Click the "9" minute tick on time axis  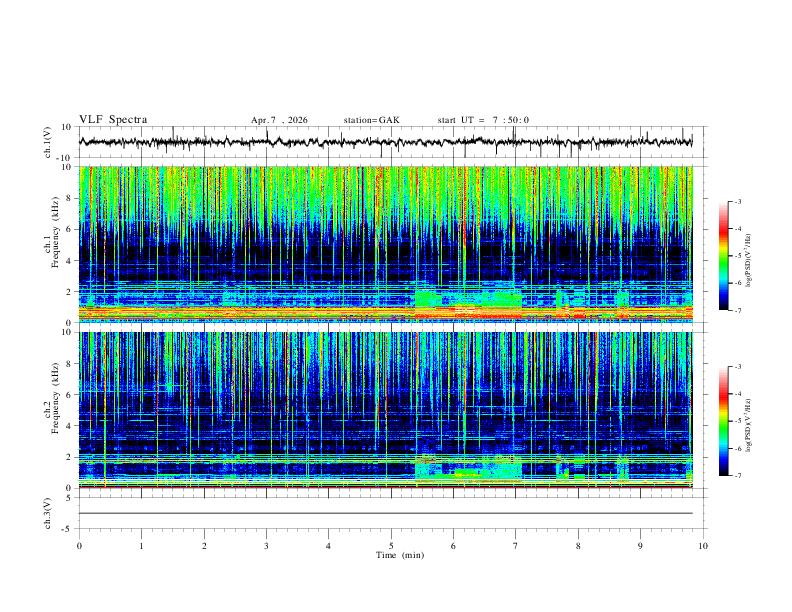640,546
